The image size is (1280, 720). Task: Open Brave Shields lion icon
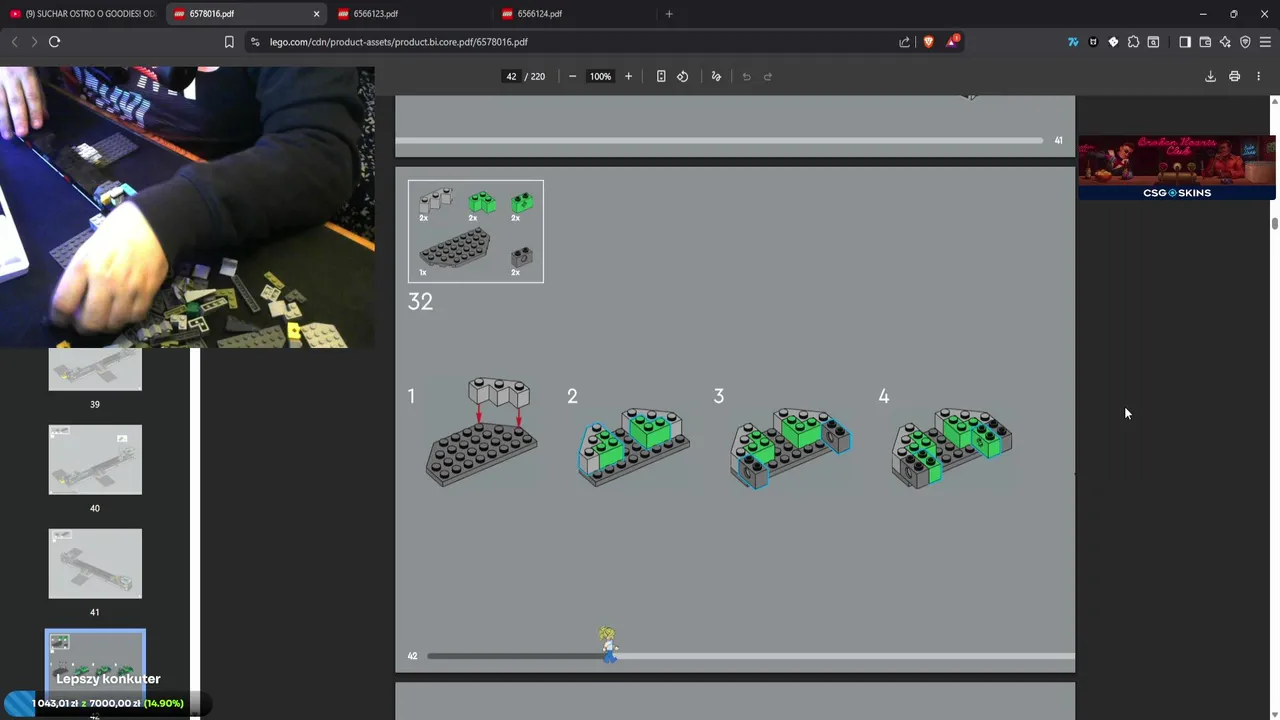(x=929, y=42)
